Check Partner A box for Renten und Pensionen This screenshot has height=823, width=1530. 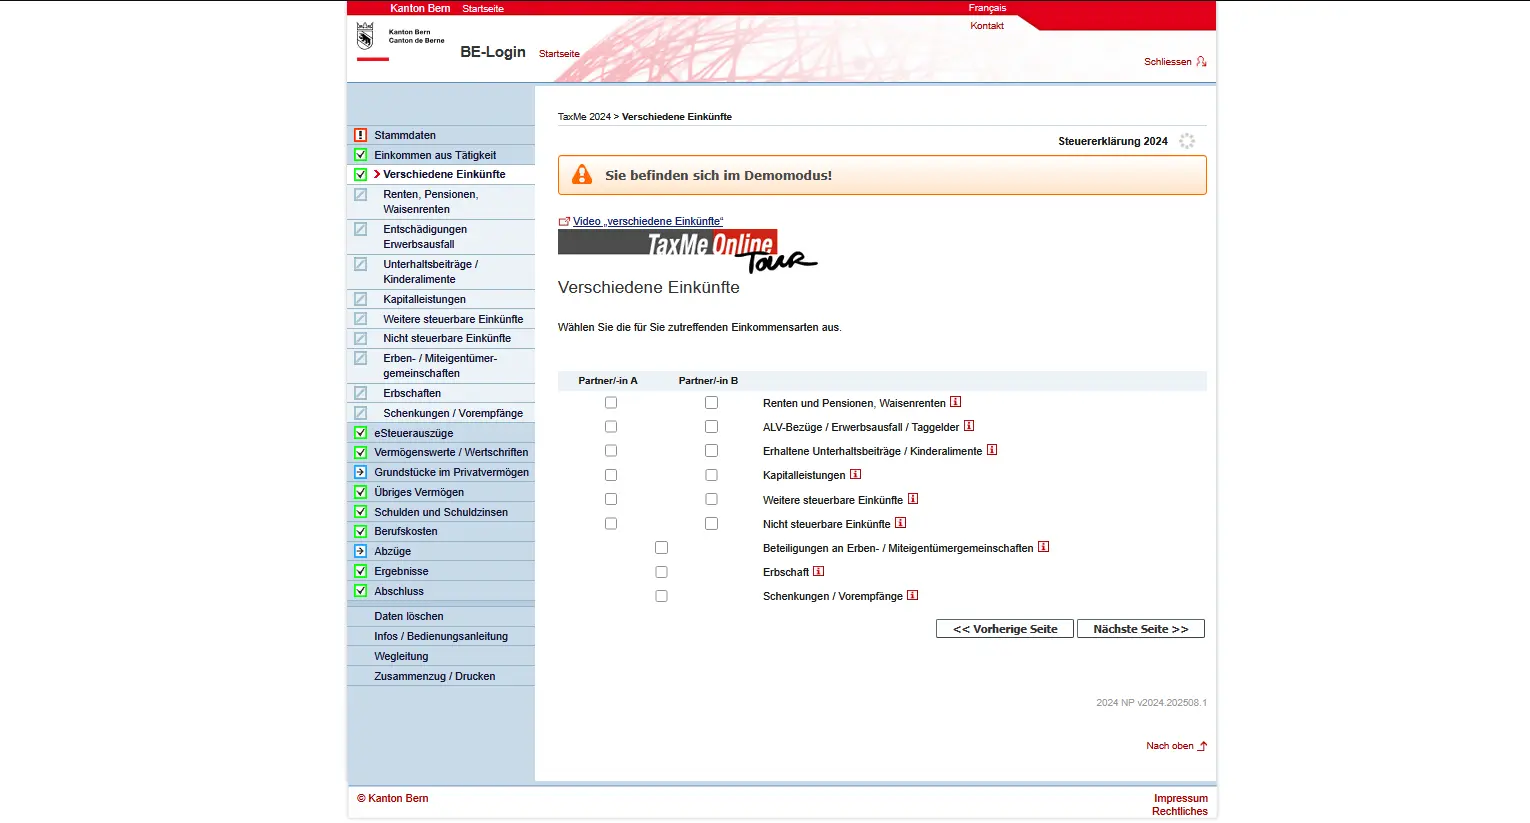(x=611, y=403)
